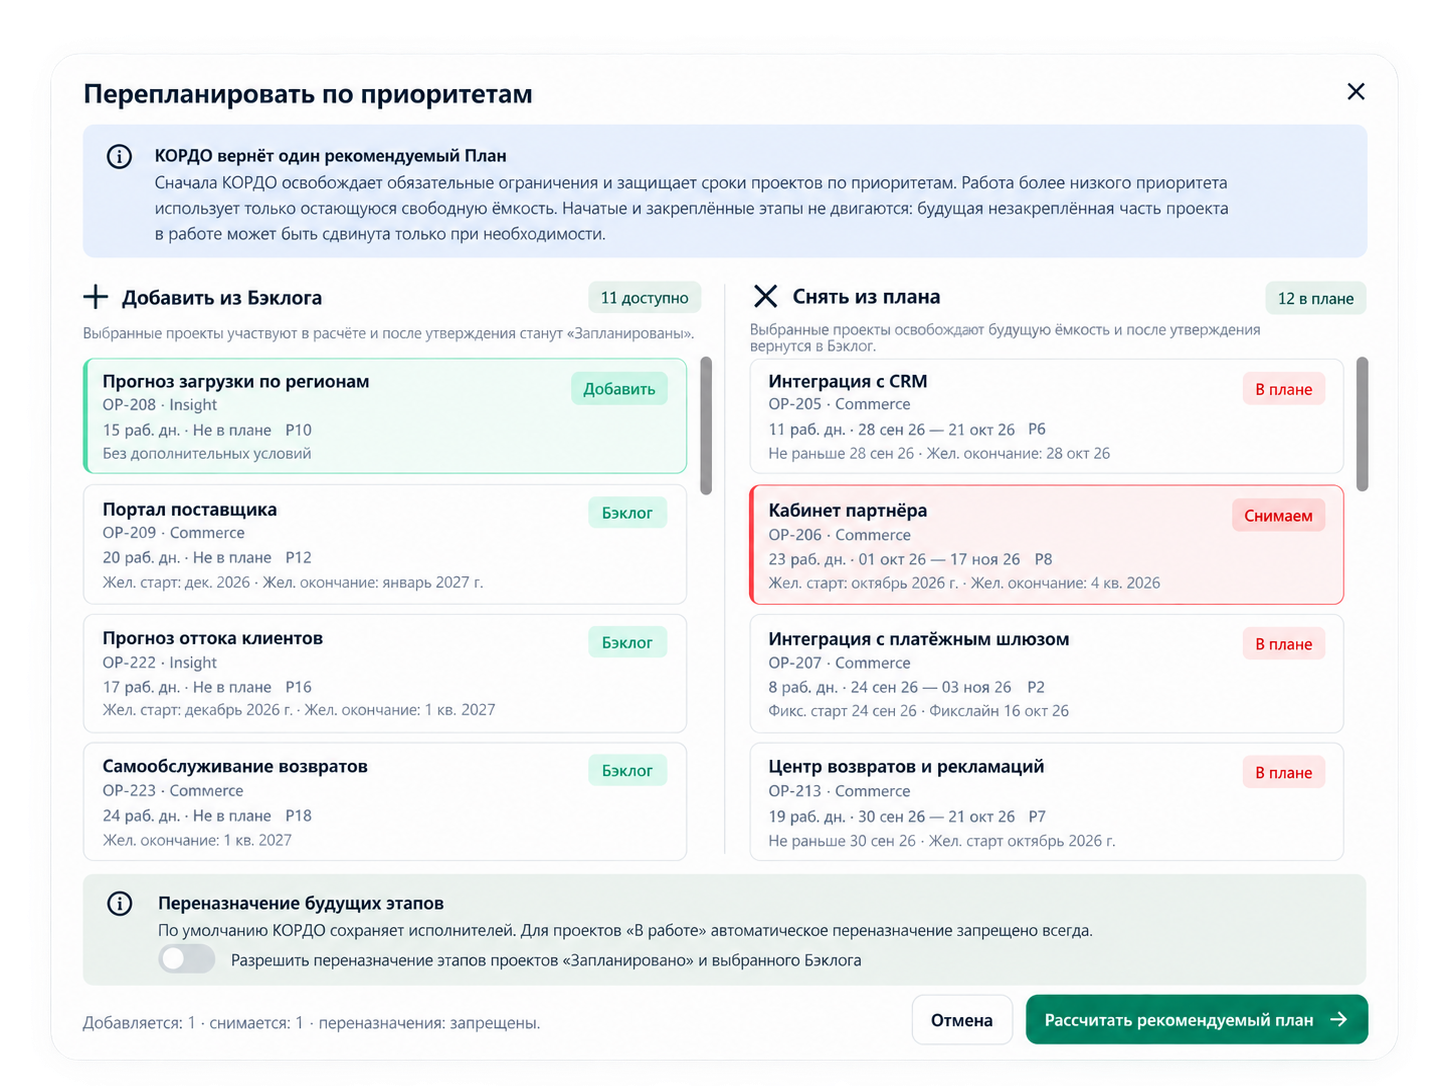Click OP-209 · Commerce label
This screenshot has width=1448, height=1086.
[174, 533]
